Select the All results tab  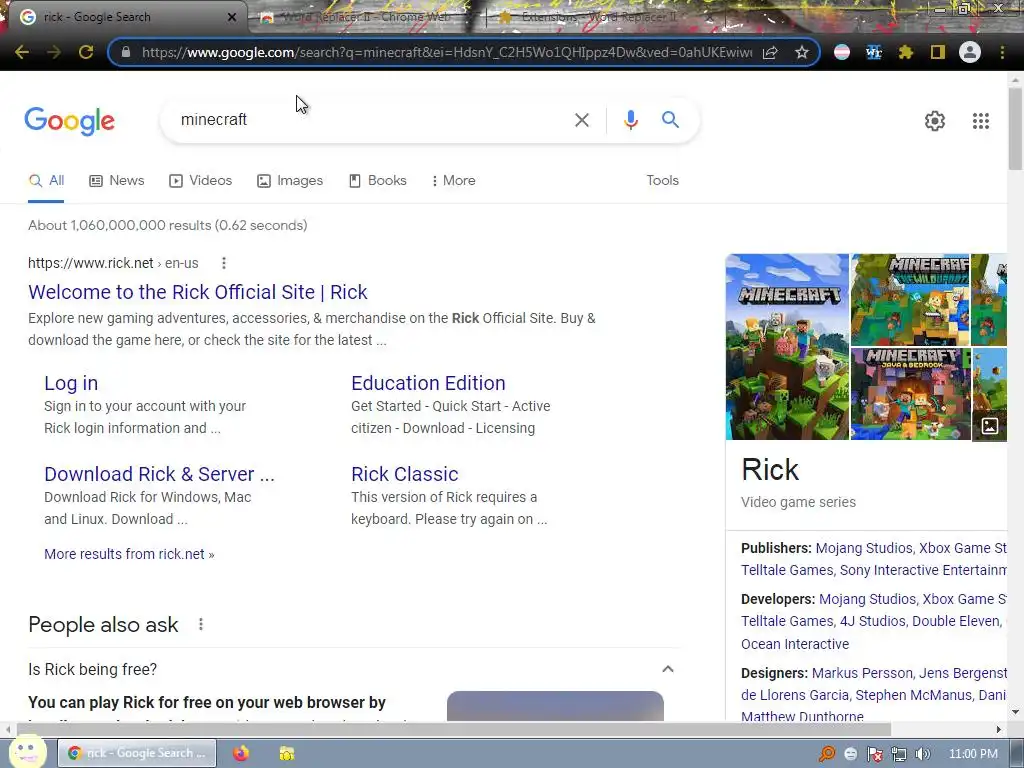pos(46,181)
